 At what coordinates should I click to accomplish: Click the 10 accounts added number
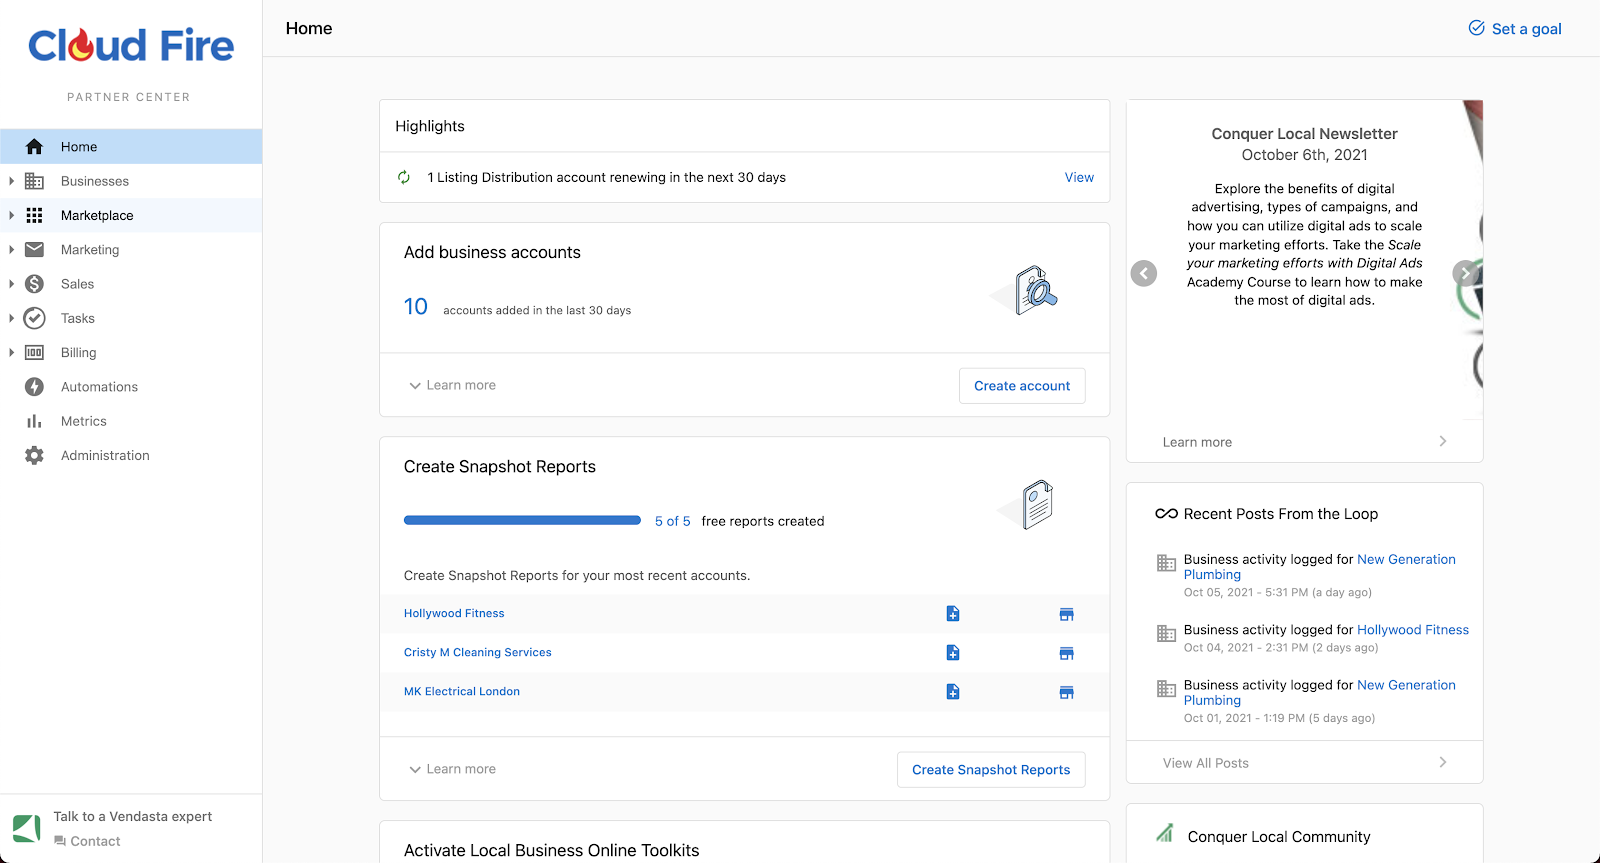(x=416, y=307)
